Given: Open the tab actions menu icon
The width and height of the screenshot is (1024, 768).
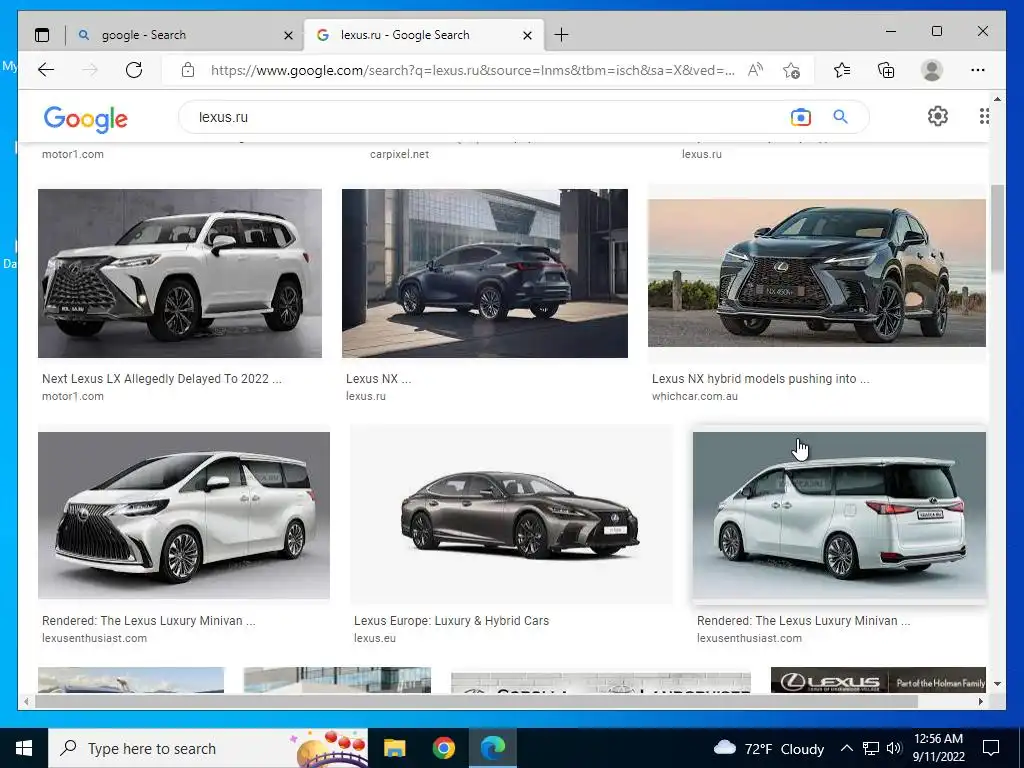Looking at the screenshot, I should click(x=42, y=35).
